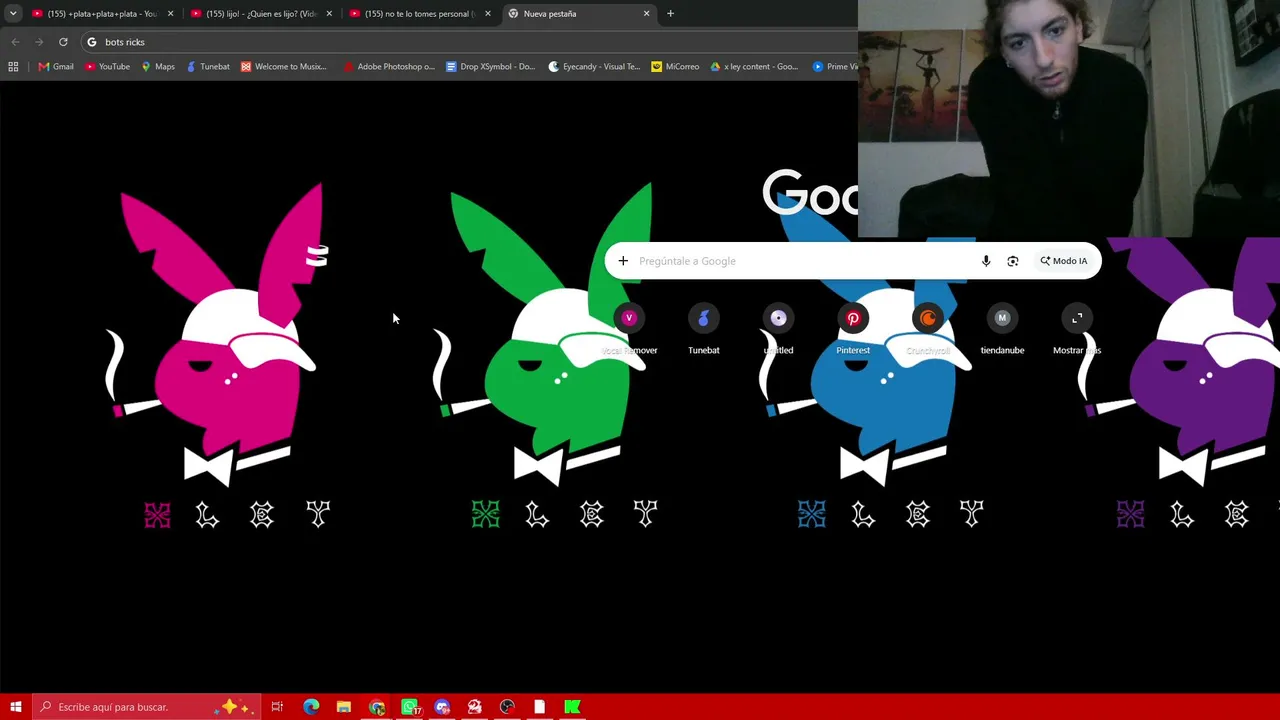The image size is (1280, 720).
Task: Close the 'no te lo tomes personal' tab
Action: tap(488, 14)
